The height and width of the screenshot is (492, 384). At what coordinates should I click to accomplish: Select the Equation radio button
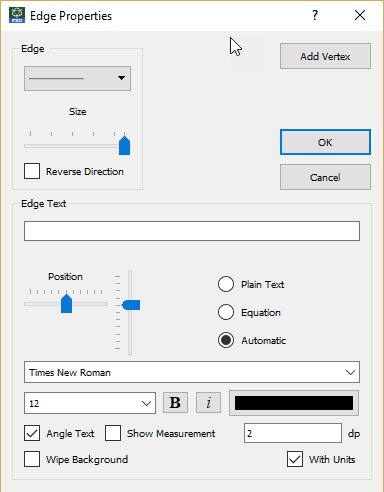click(x=226, y=312)
